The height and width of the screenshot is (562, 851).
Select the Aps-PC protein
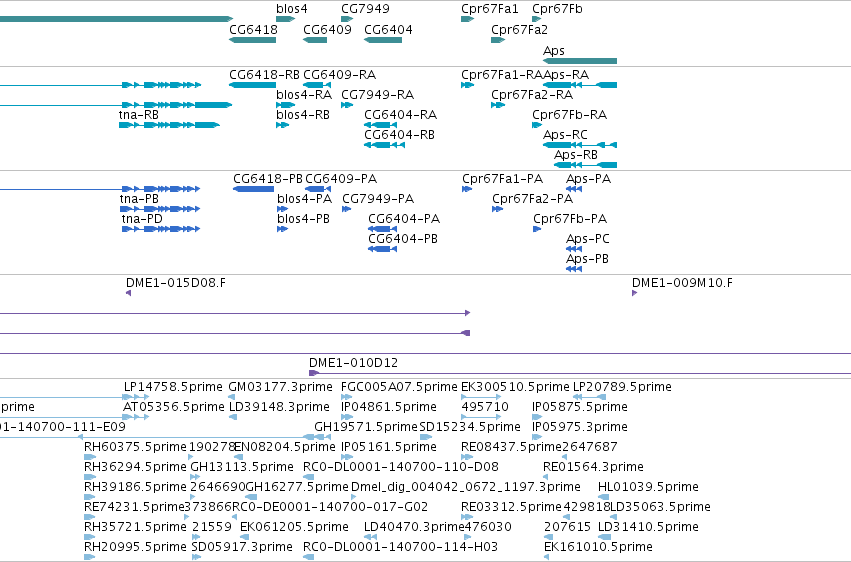574,249
